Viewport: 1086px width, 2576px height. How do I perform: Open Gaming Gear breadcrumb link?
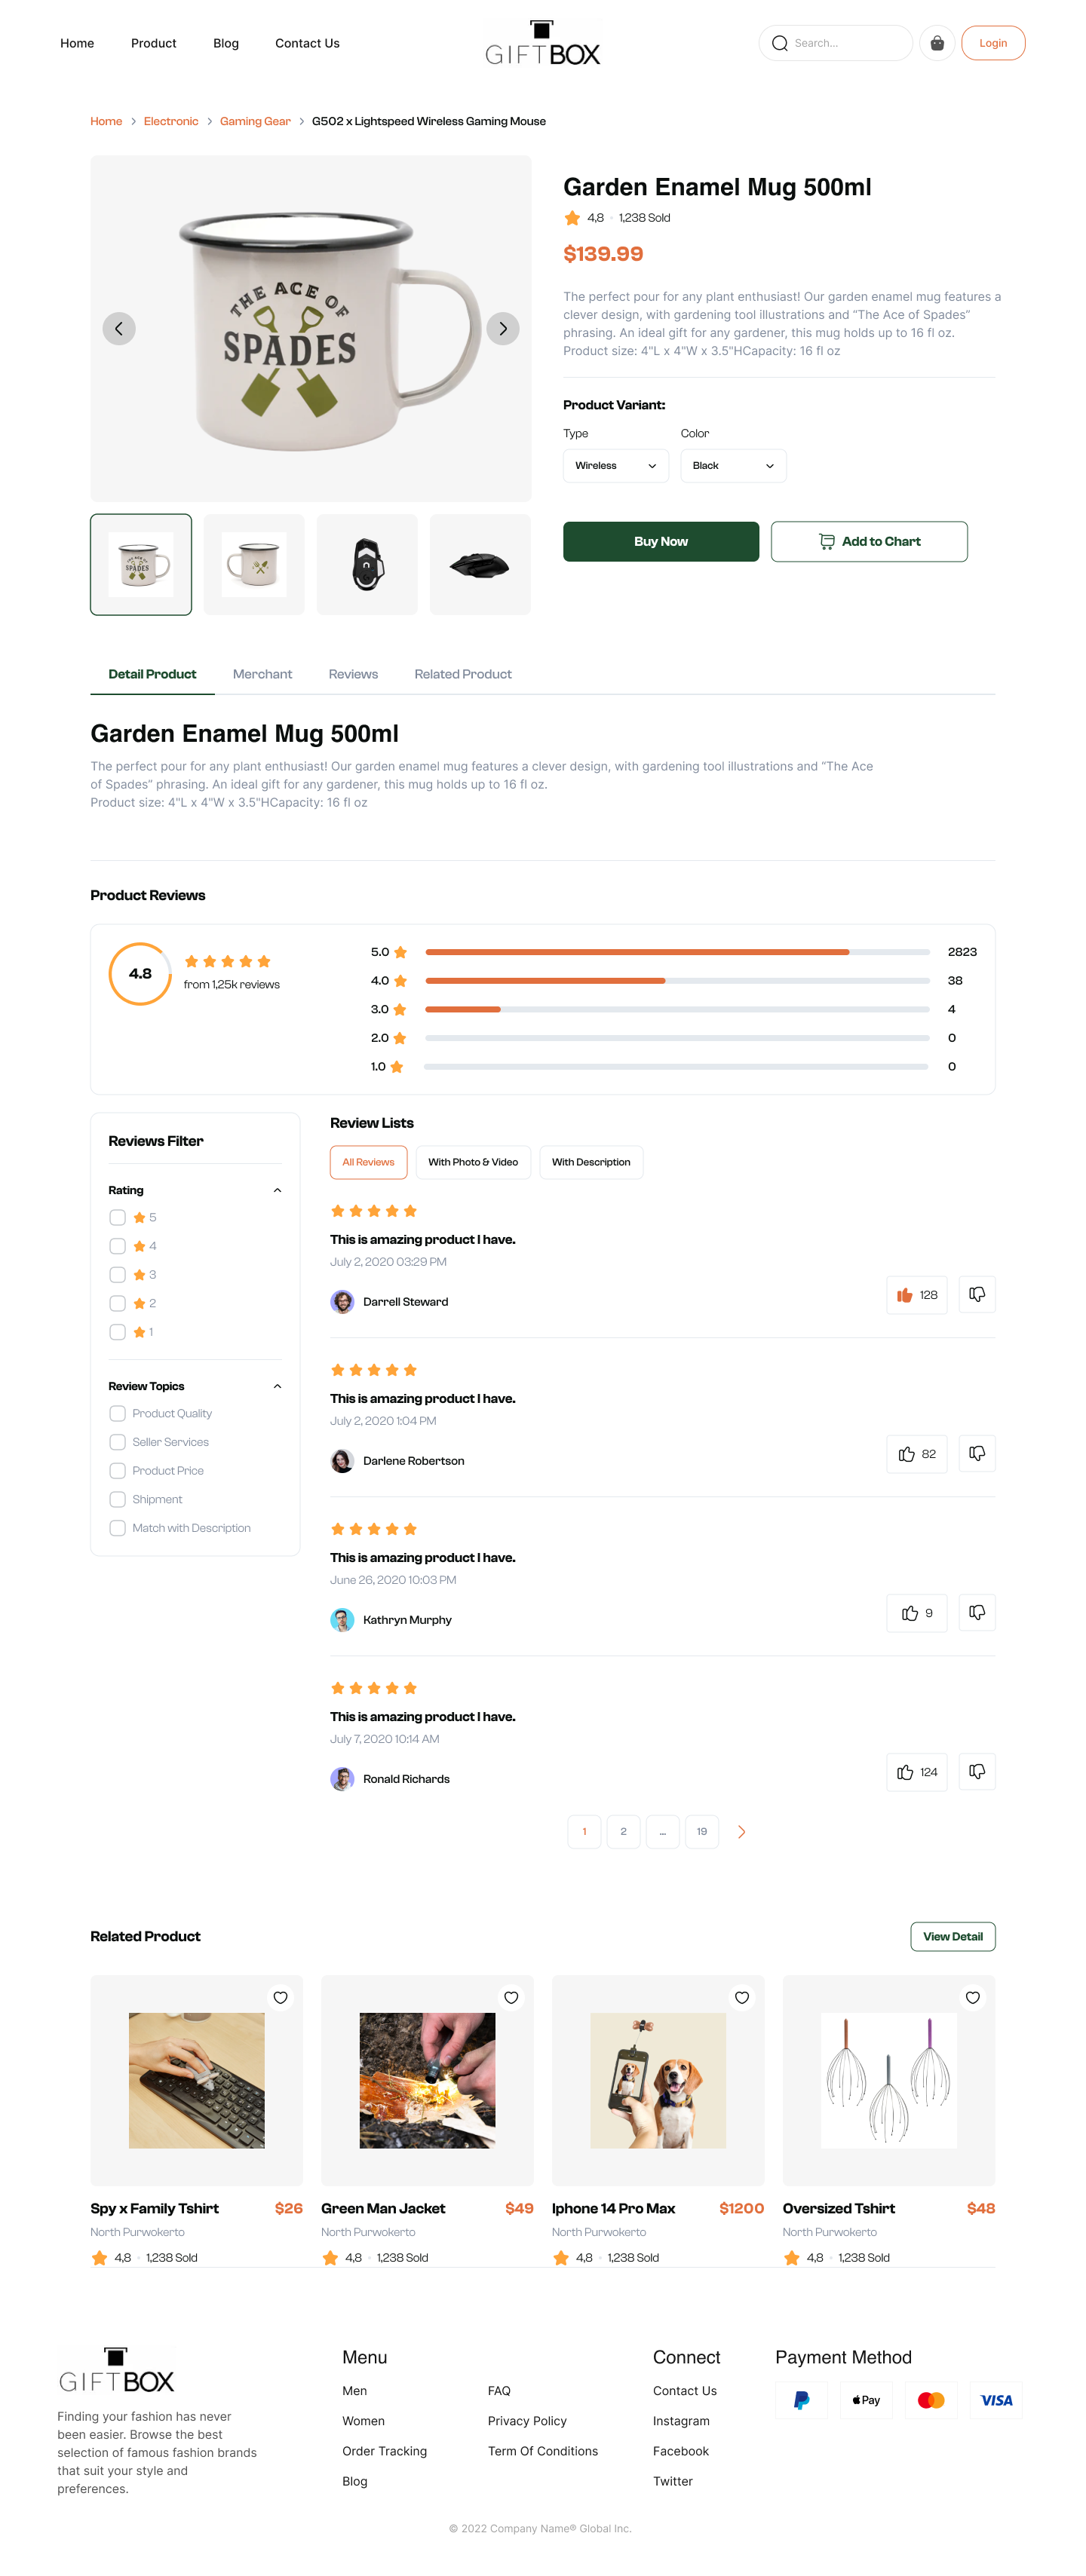pos(255,122)
